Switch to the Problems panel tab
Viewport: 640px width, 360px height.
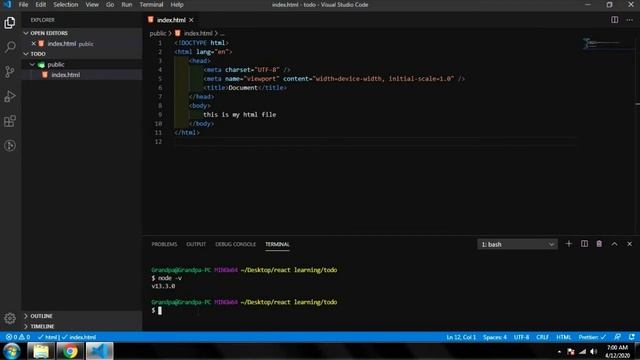(164, 244)
